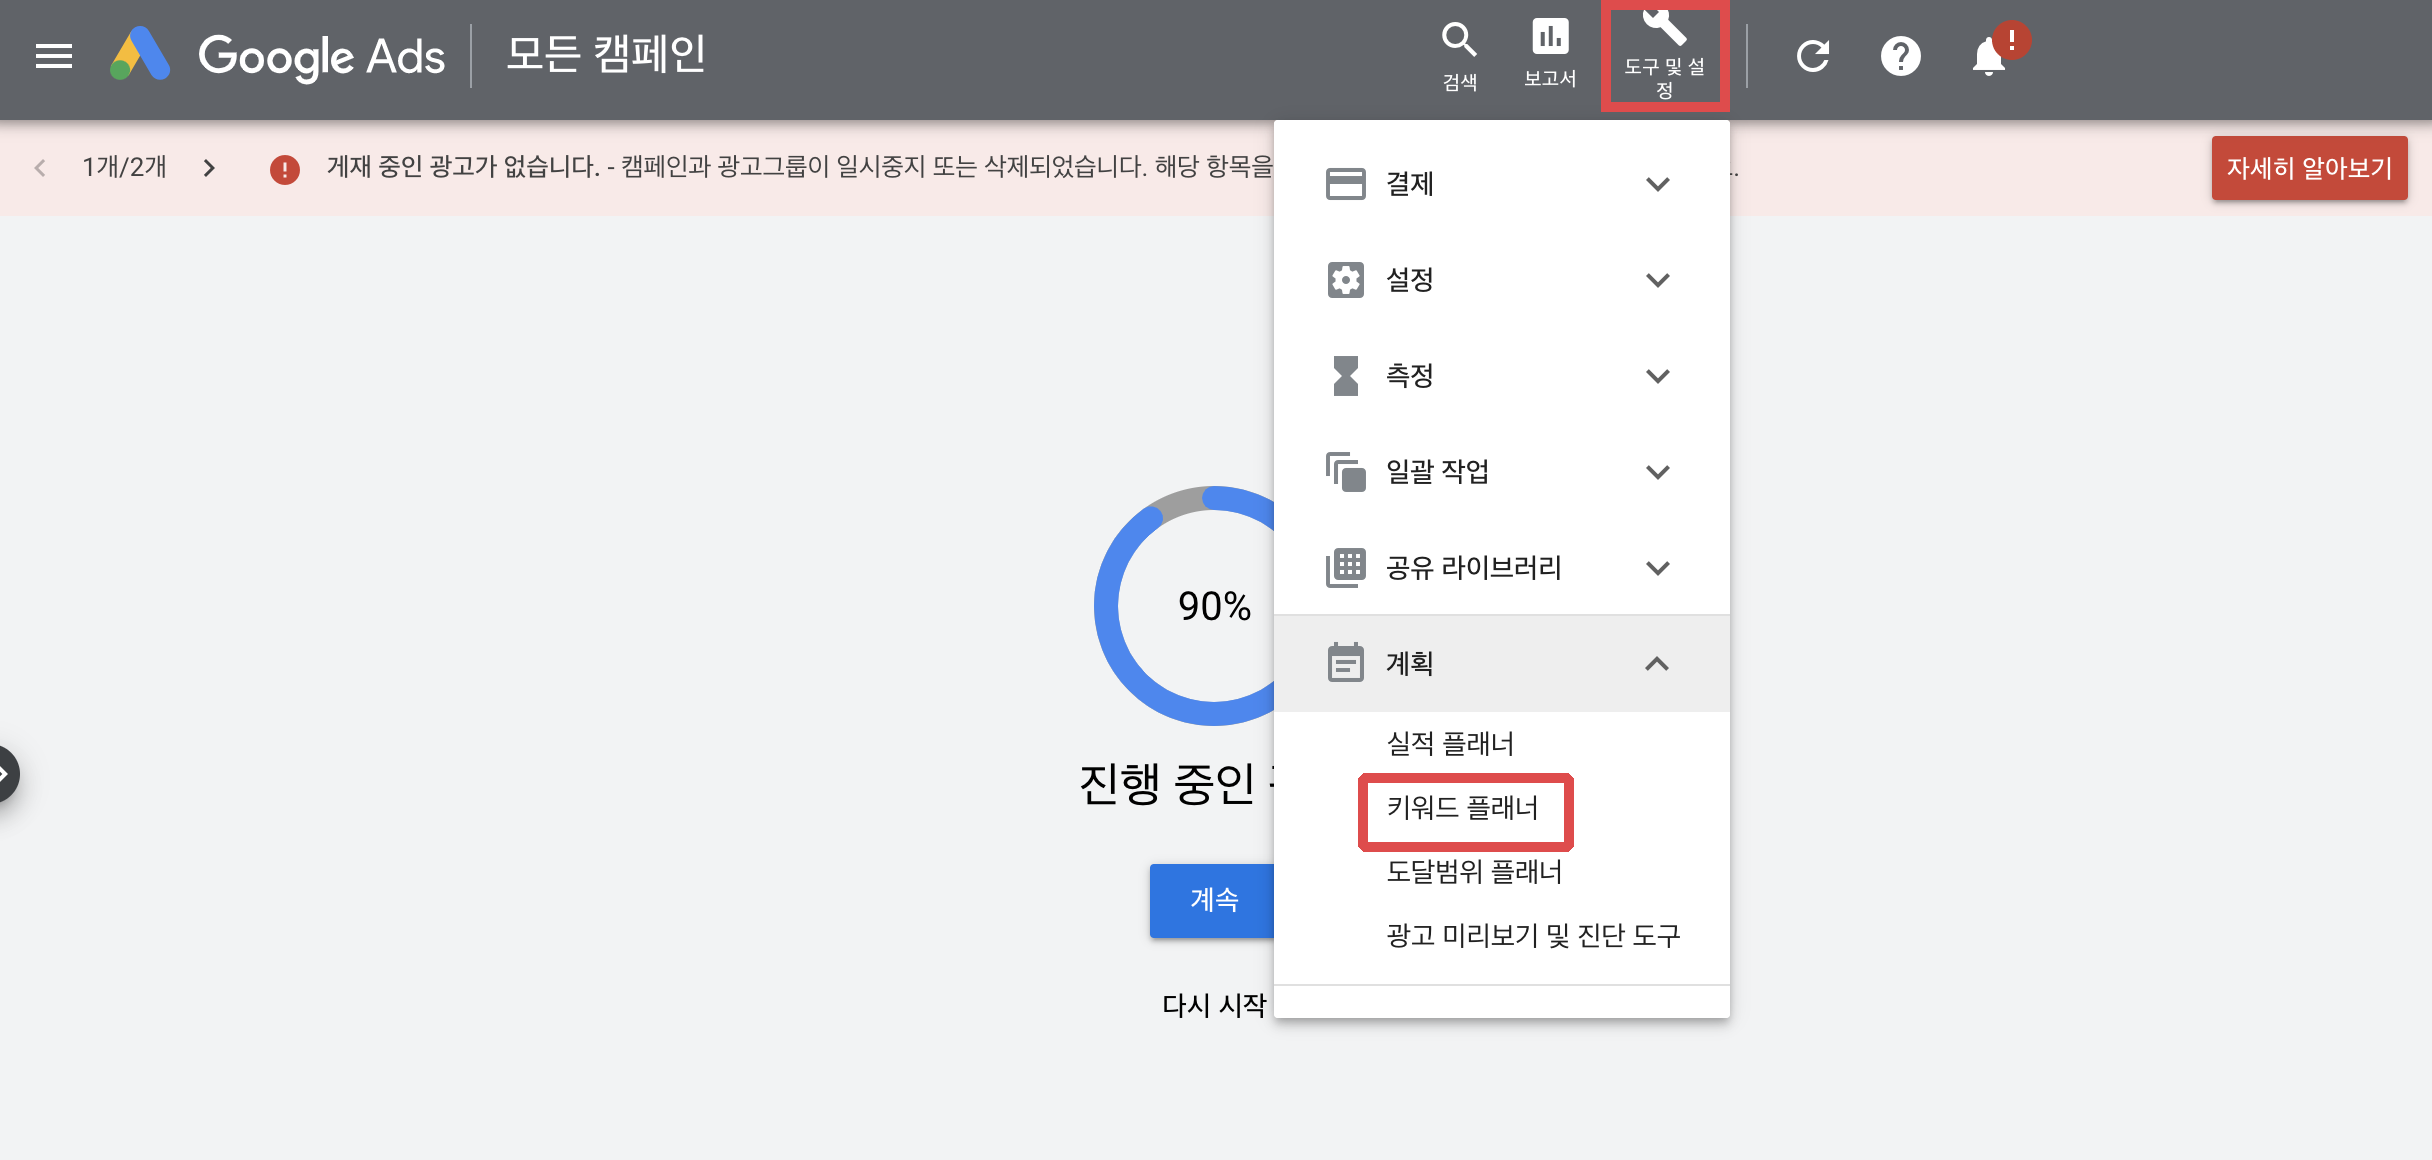The height and width of the screenshot is (1160, 2432).
Task: Expand the 설정 (settings) section
Action: [x=1500, y=280]
